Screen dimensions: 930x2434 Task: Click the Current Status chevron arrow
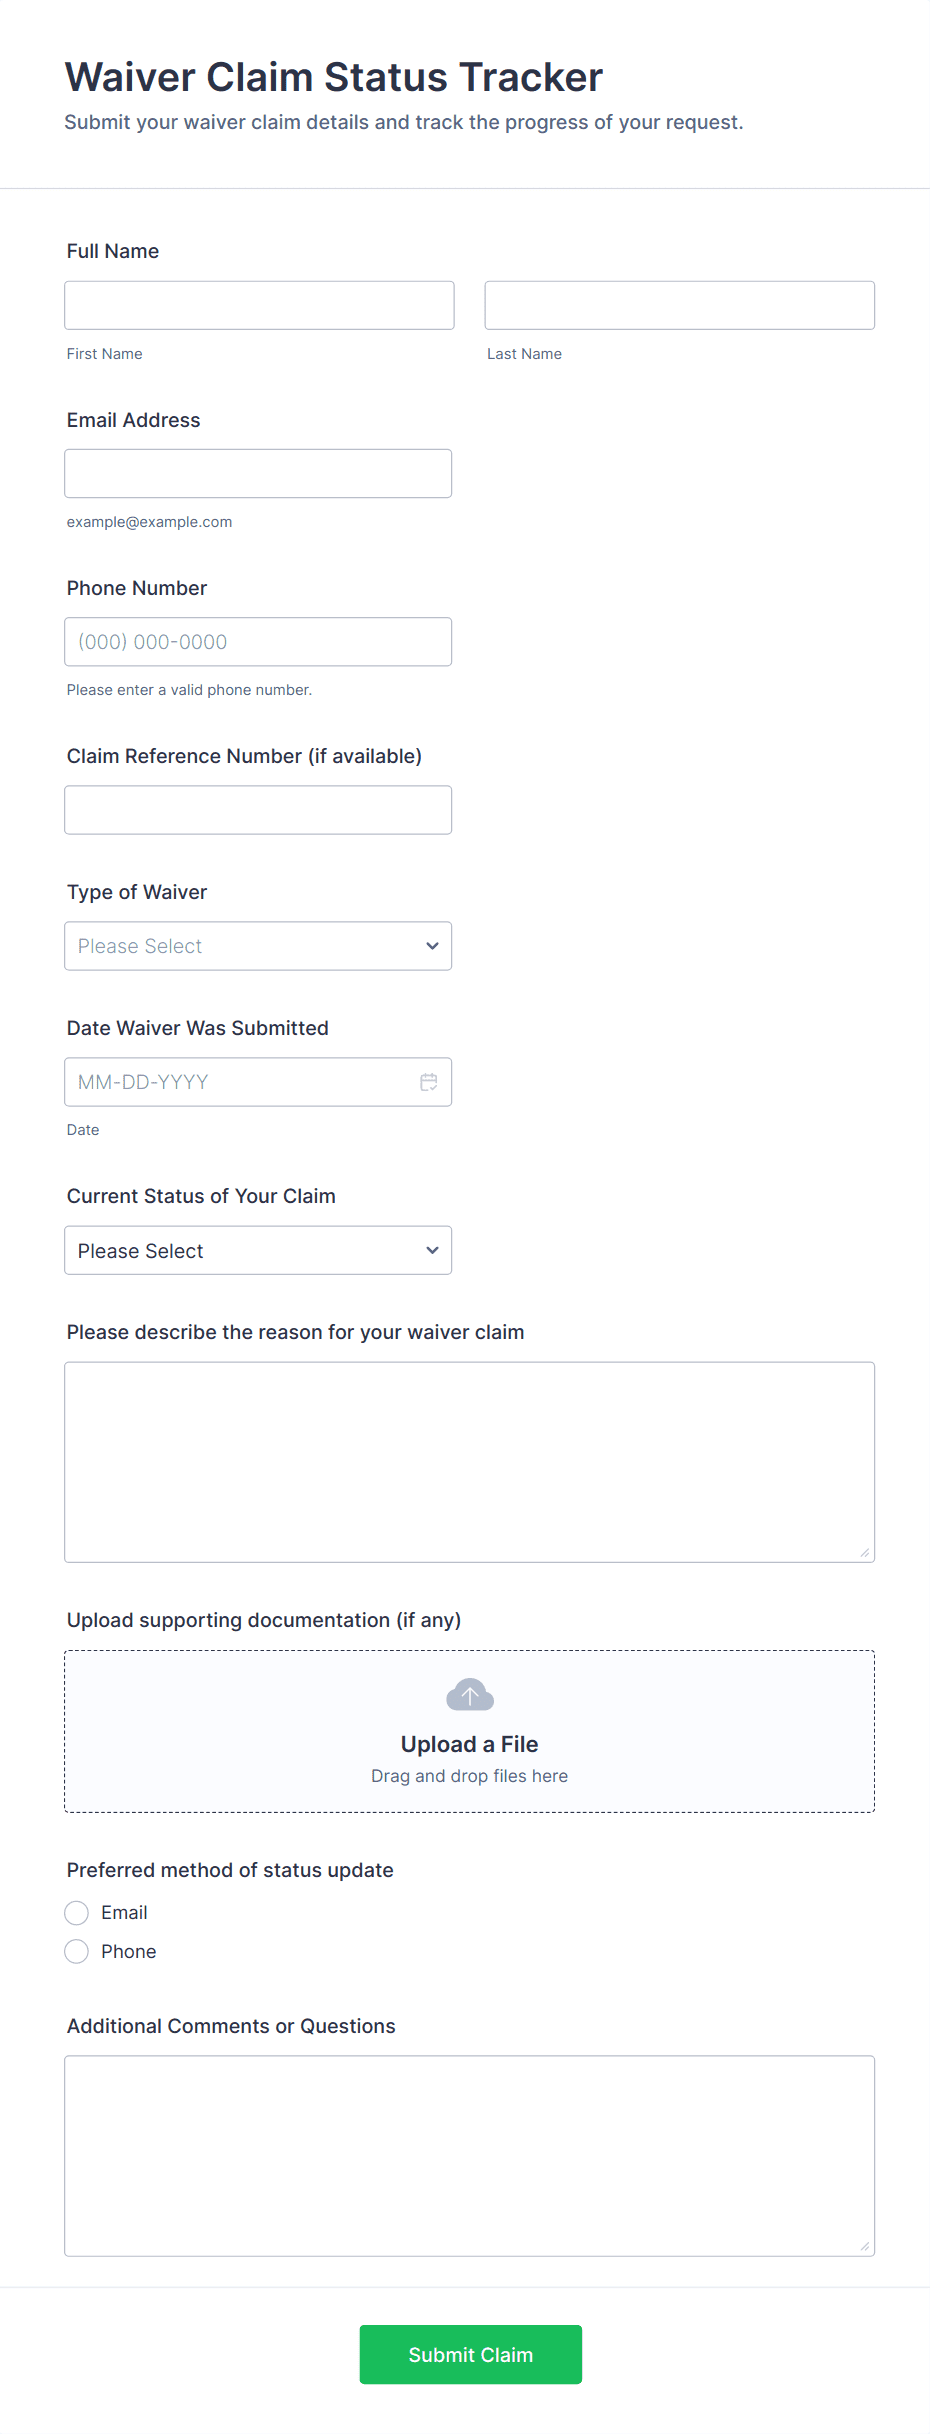[432, 1250]
